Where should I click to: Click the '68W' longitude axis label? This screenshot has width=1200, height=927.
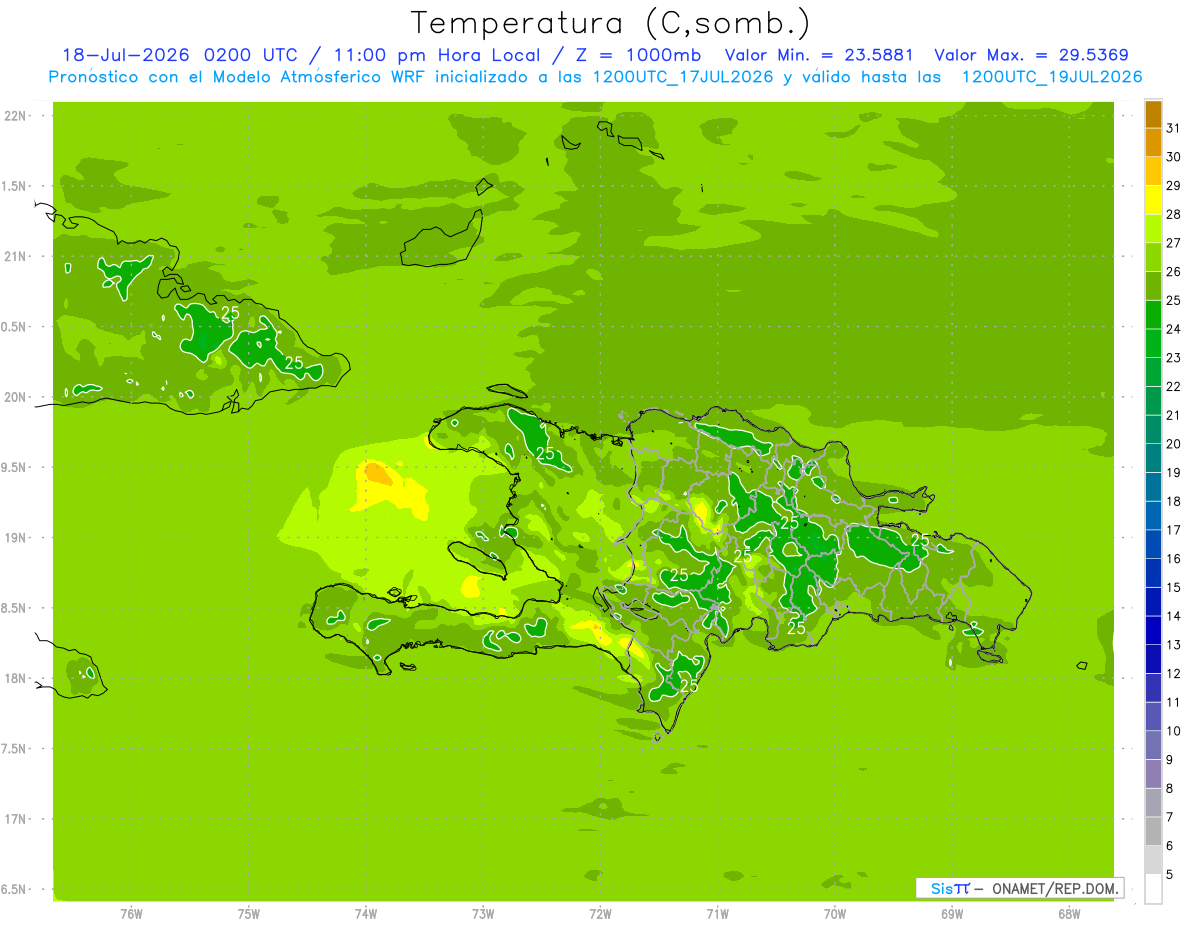pyautogui.click(x=1069, y=914)
